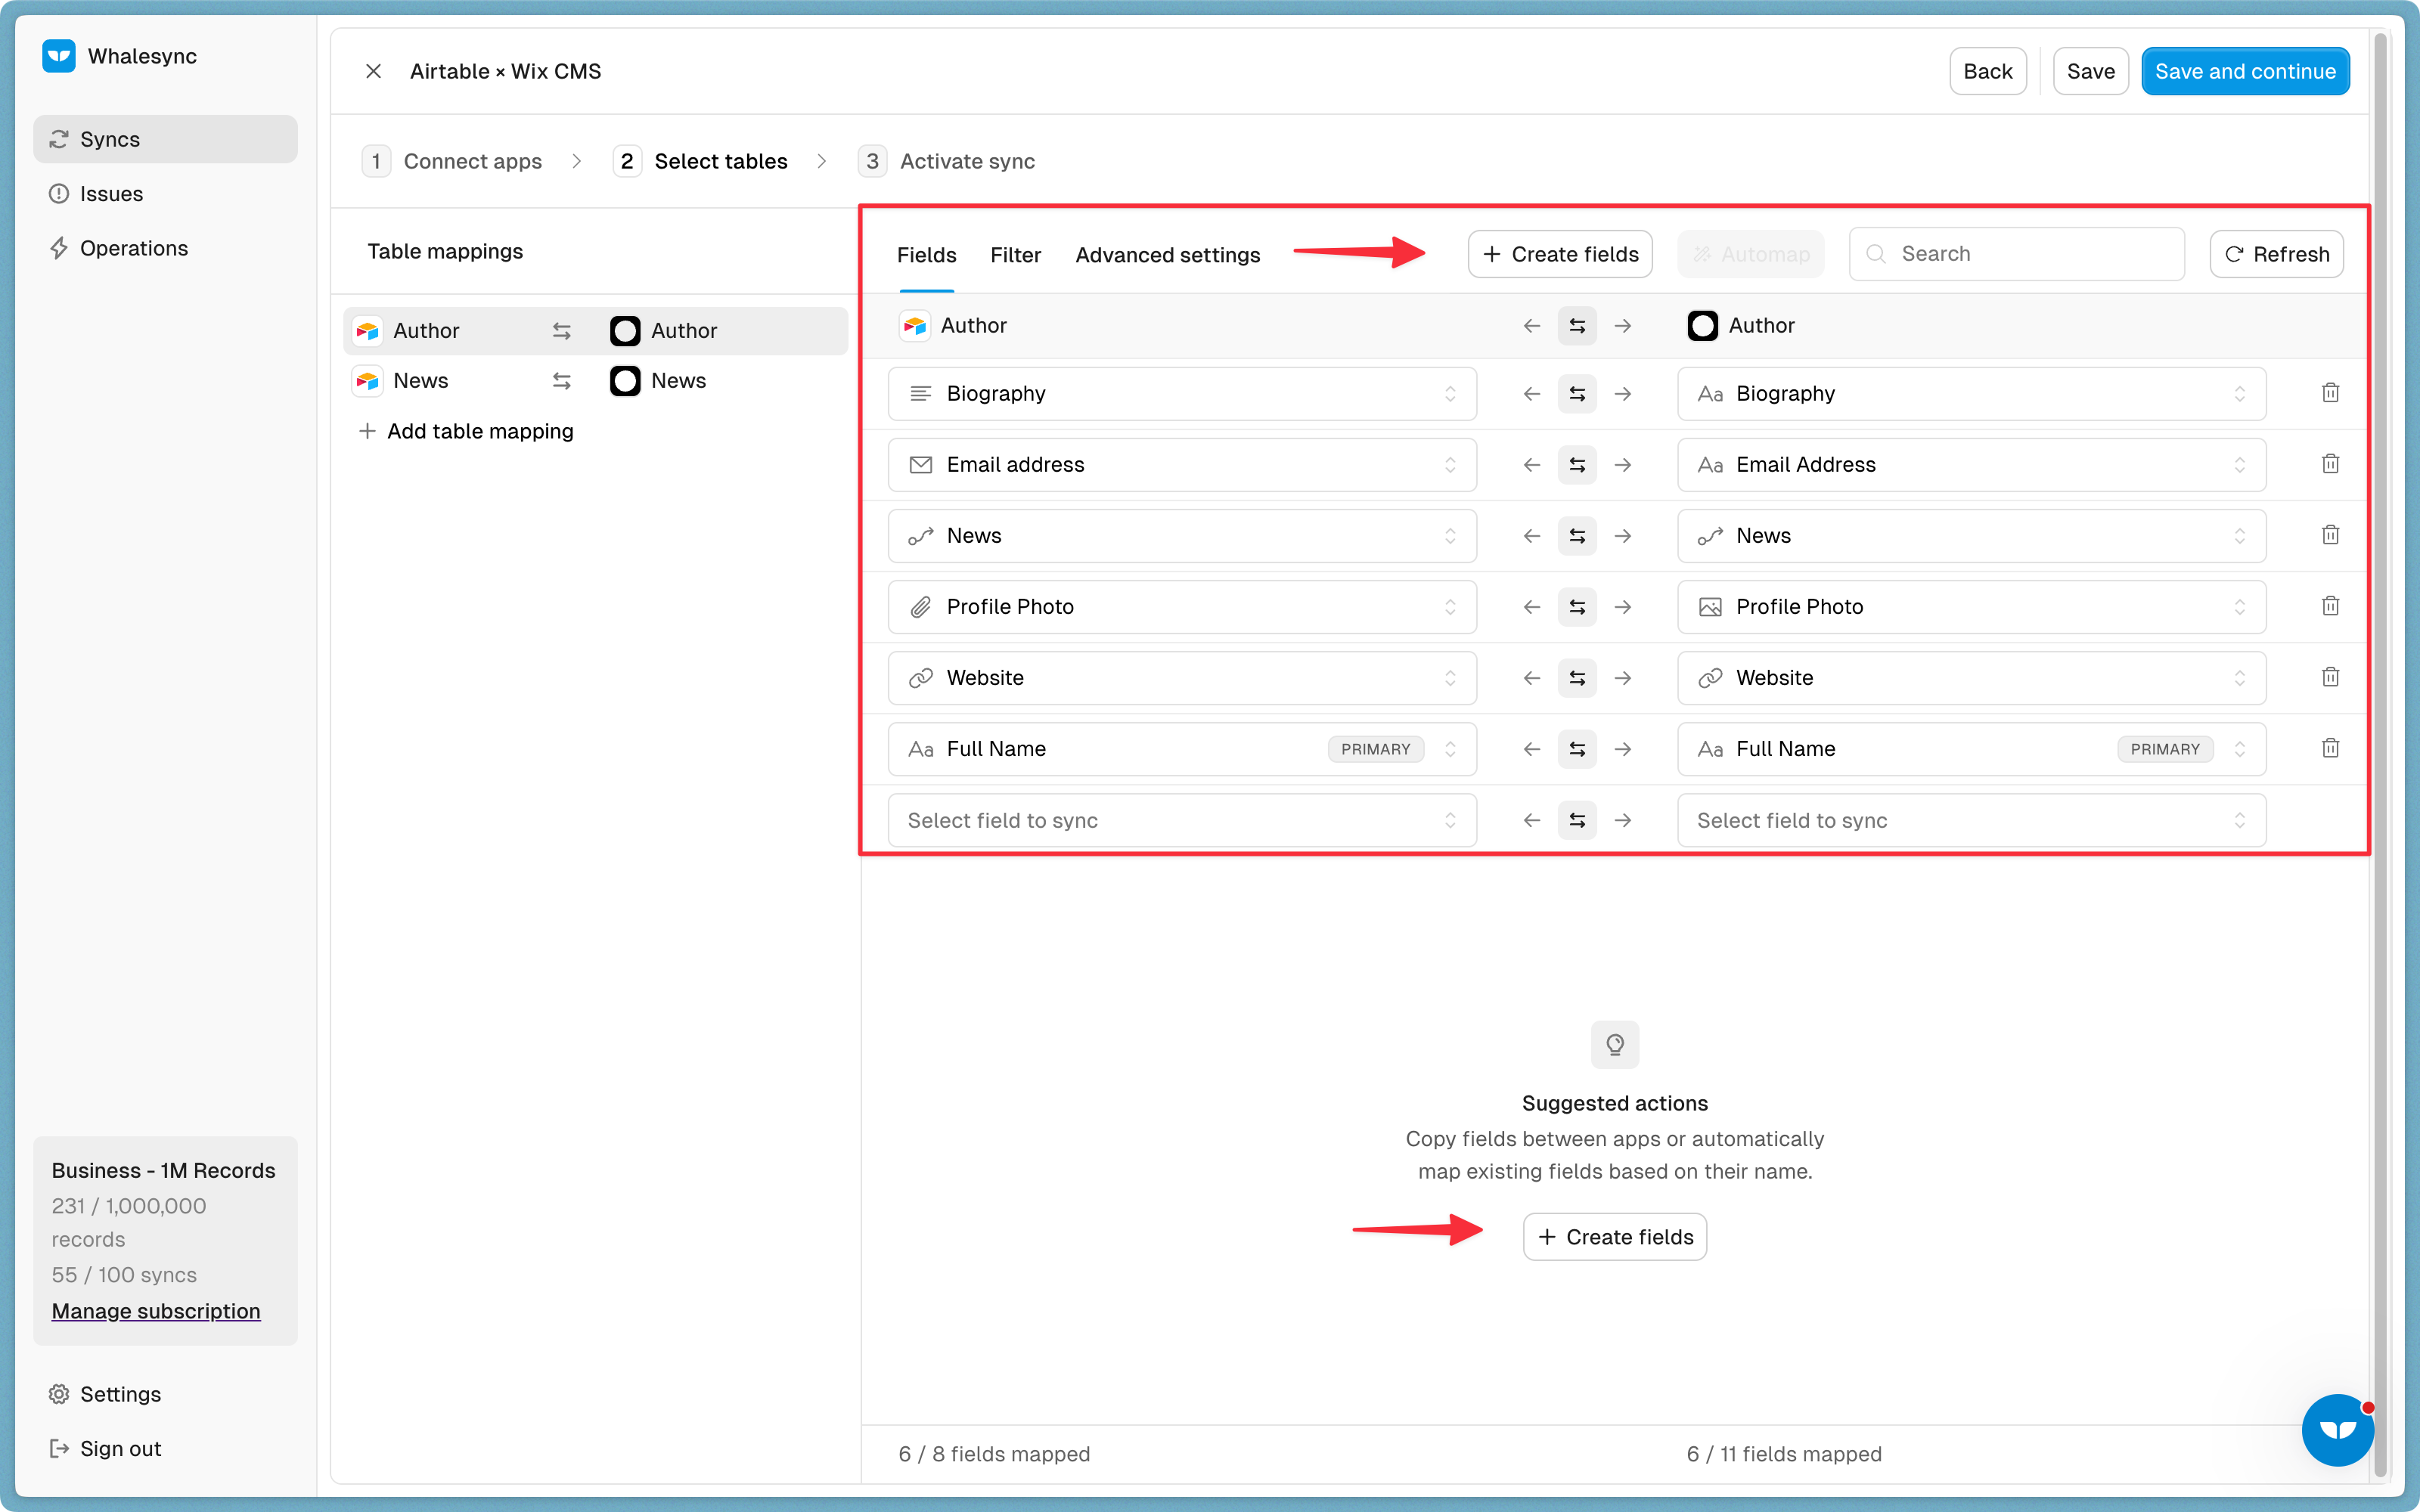Set Author table header sync to left arrow

click(1531, 326)
